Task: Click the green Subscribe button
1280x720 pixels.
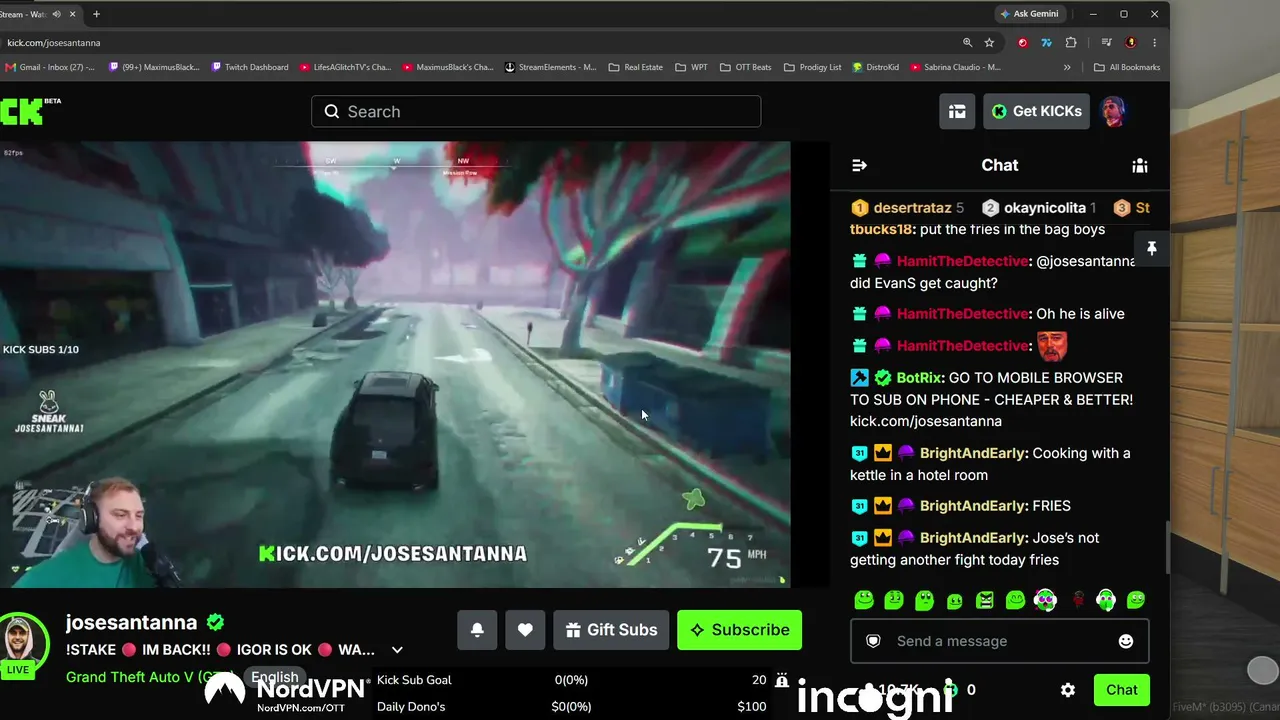Action: pos(739,630)
